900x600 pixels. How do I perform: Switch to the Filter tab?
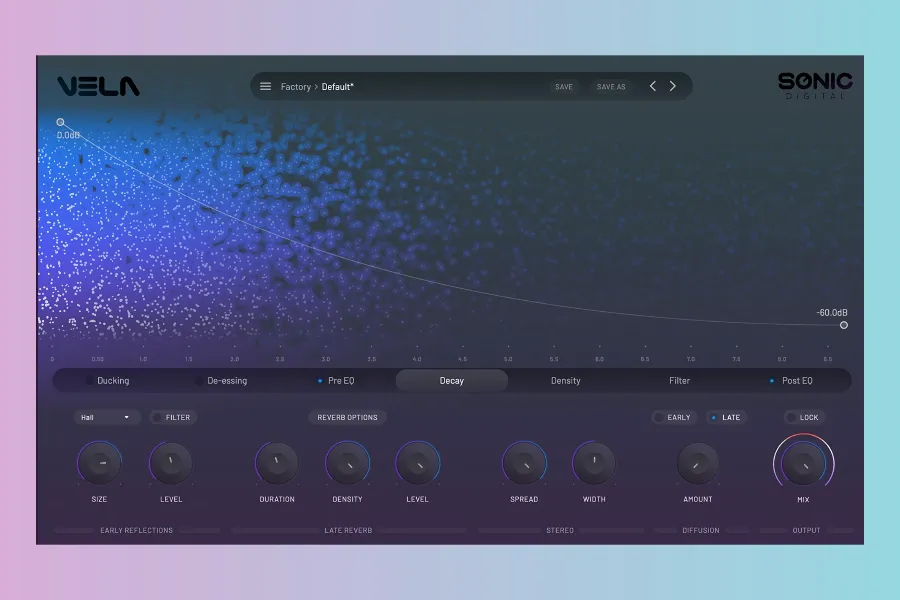[x=679, y=381]
